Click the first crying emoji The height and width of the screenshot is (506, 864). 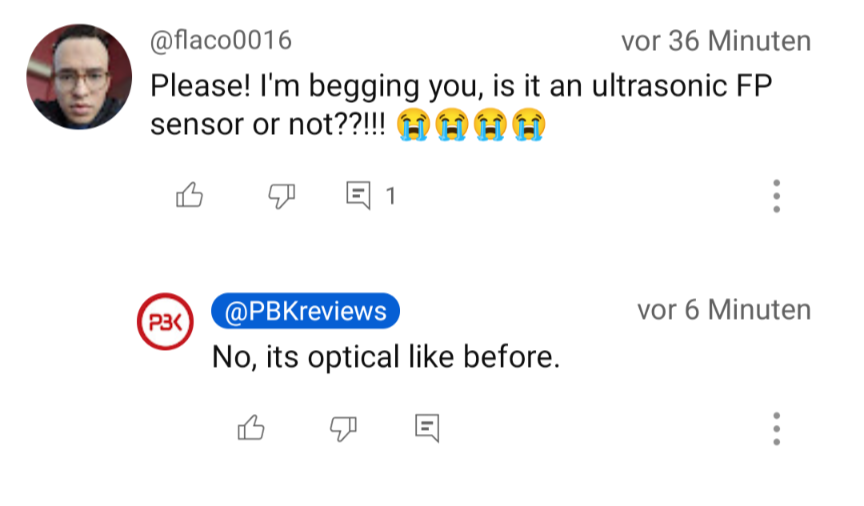coord(412,126)
